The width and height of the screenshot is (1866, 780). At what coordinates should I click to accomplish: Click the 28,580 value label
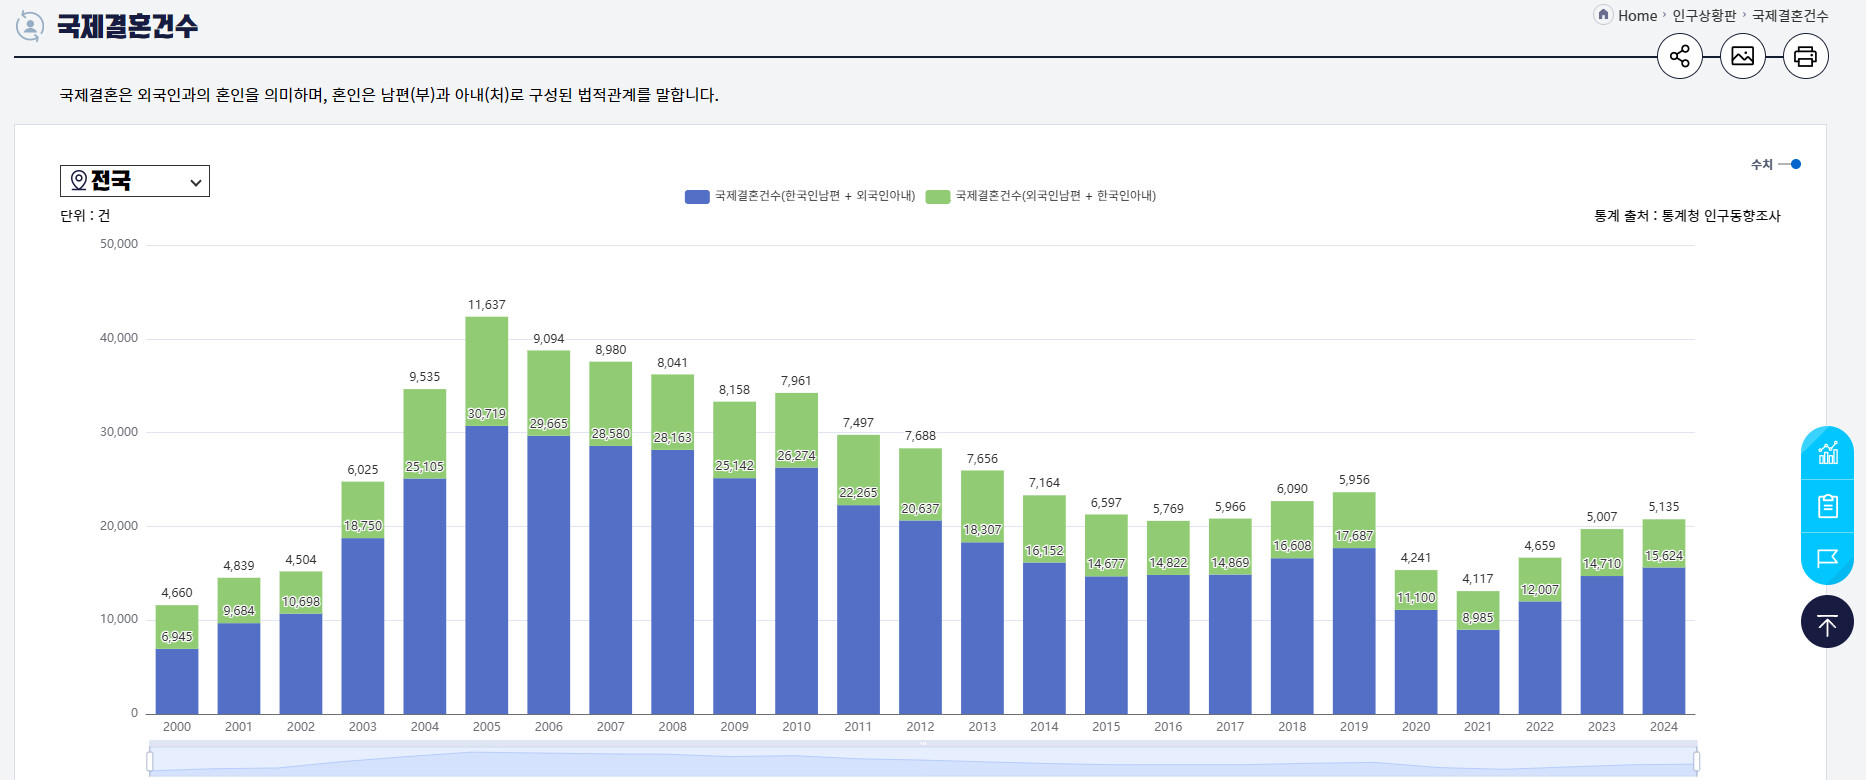(x=611, y=434)
